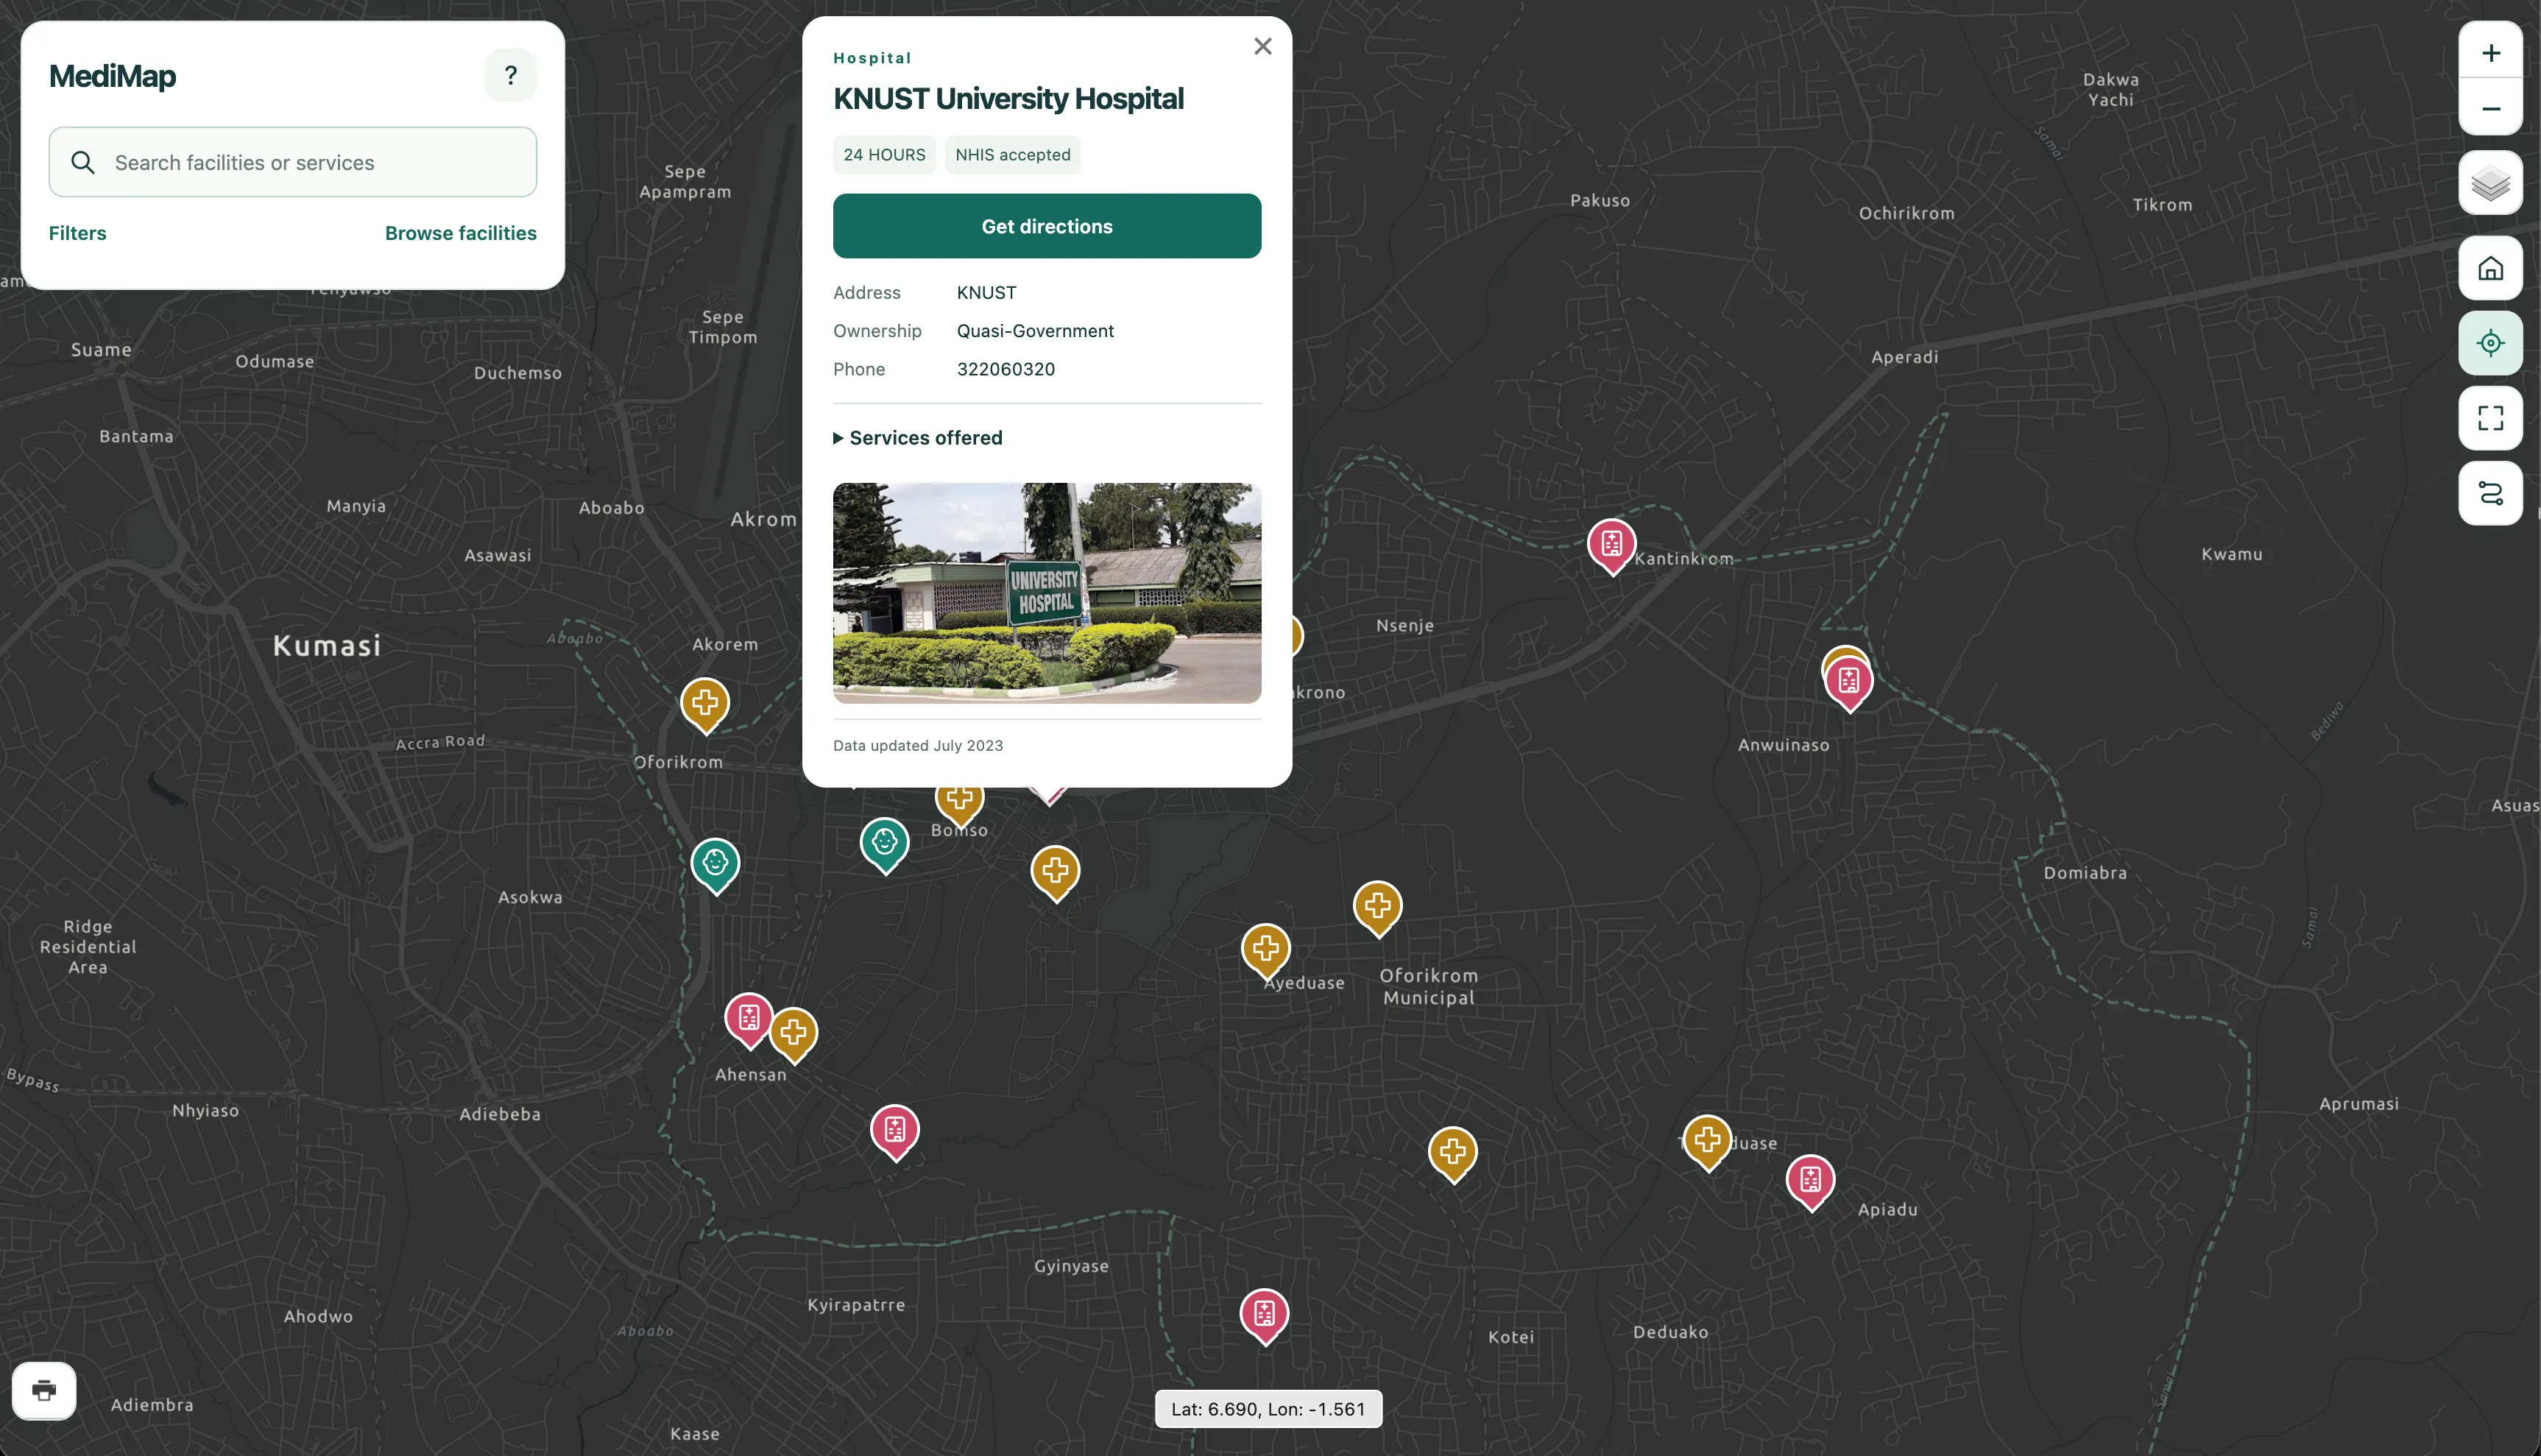This screenshot has height=1456, width=2541.
Task: Reset map to home view
Action: click(x=2490, y=268)
